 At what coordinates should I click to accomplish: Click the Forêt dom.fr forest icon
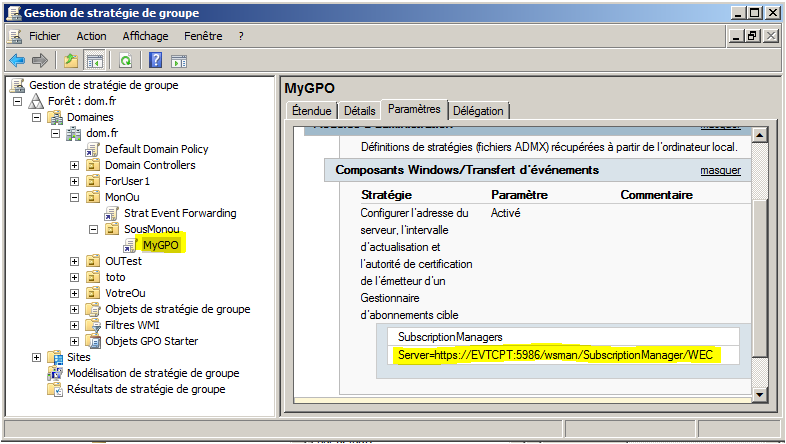pyautogui.click(x=36, y=101)
